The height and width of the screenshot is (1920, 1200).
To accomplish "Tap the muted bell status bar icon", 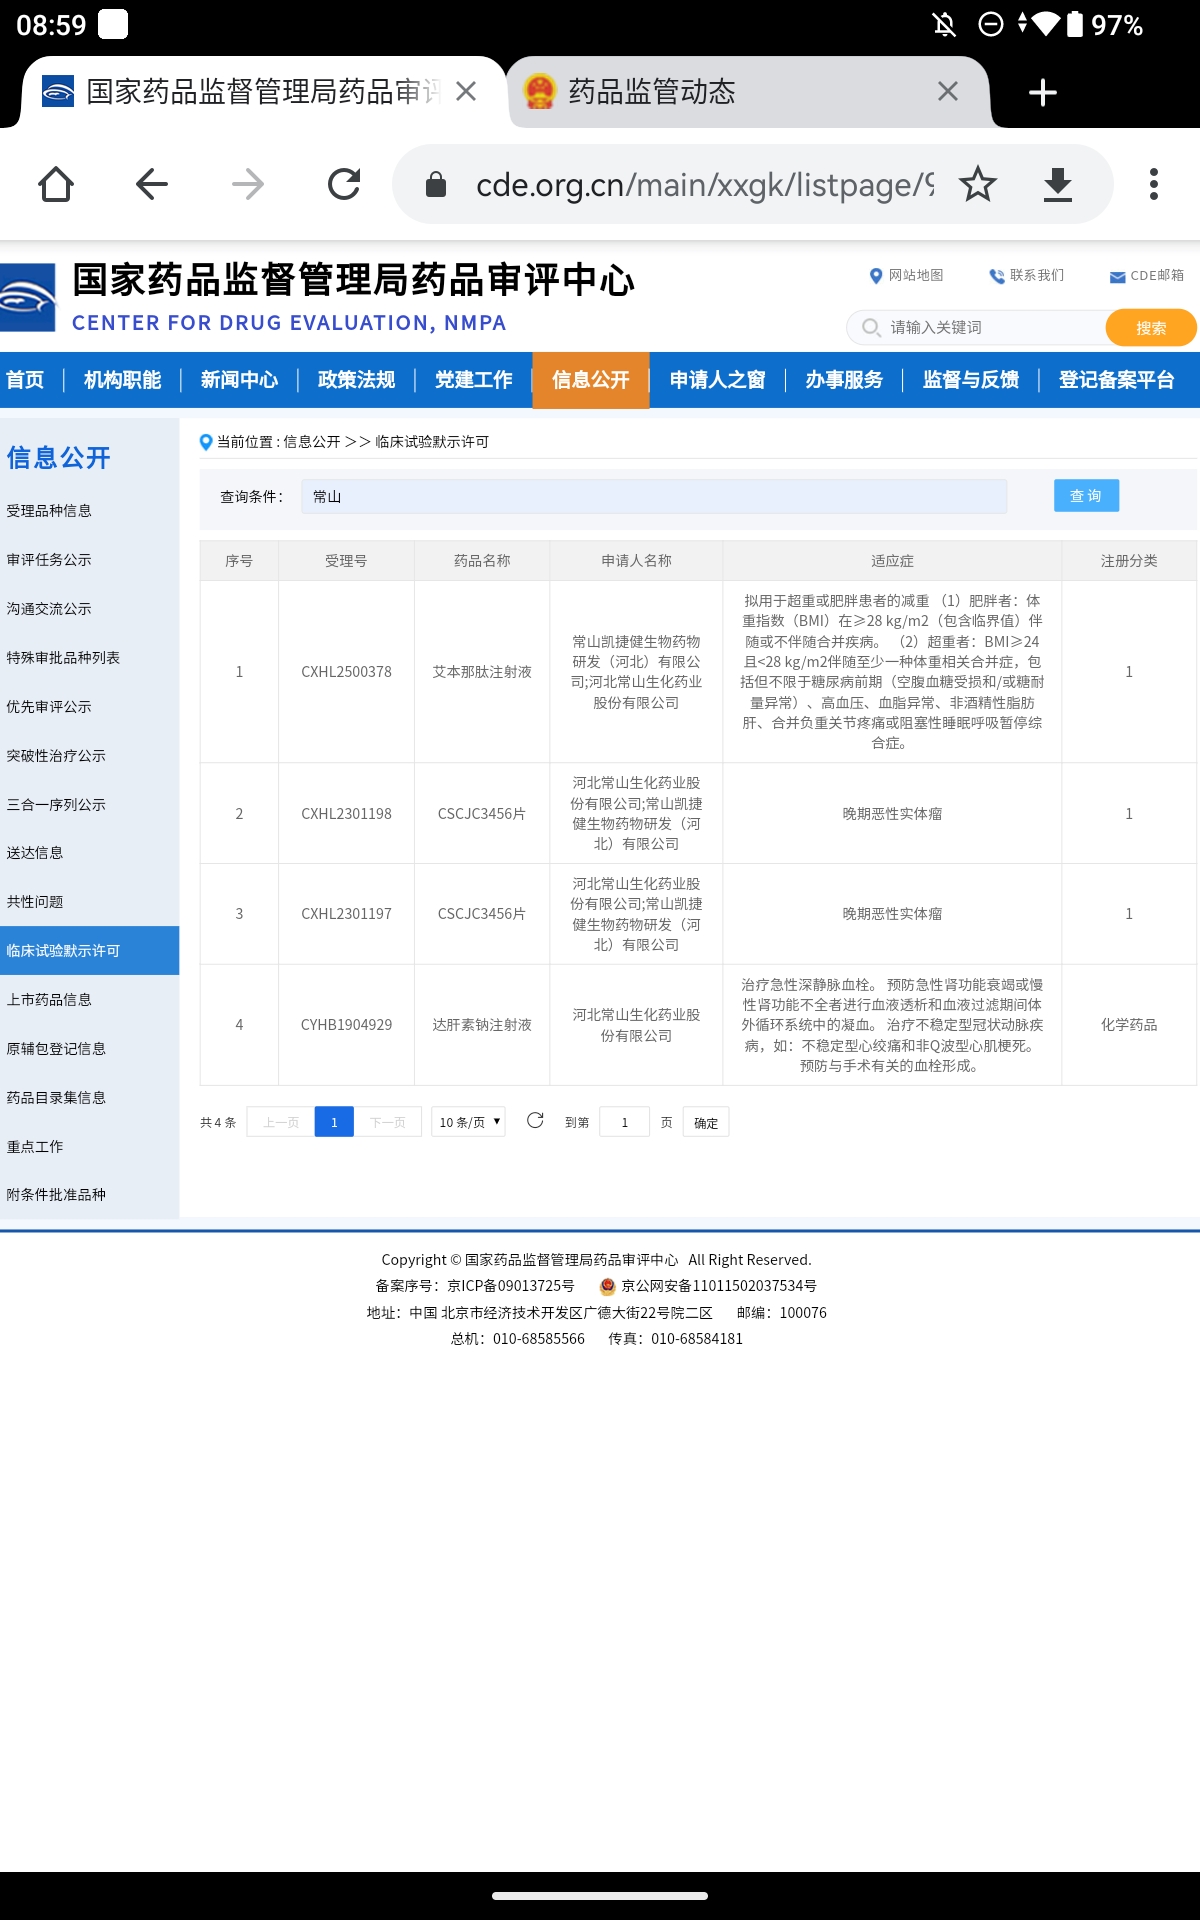I will tap(943, 24).
